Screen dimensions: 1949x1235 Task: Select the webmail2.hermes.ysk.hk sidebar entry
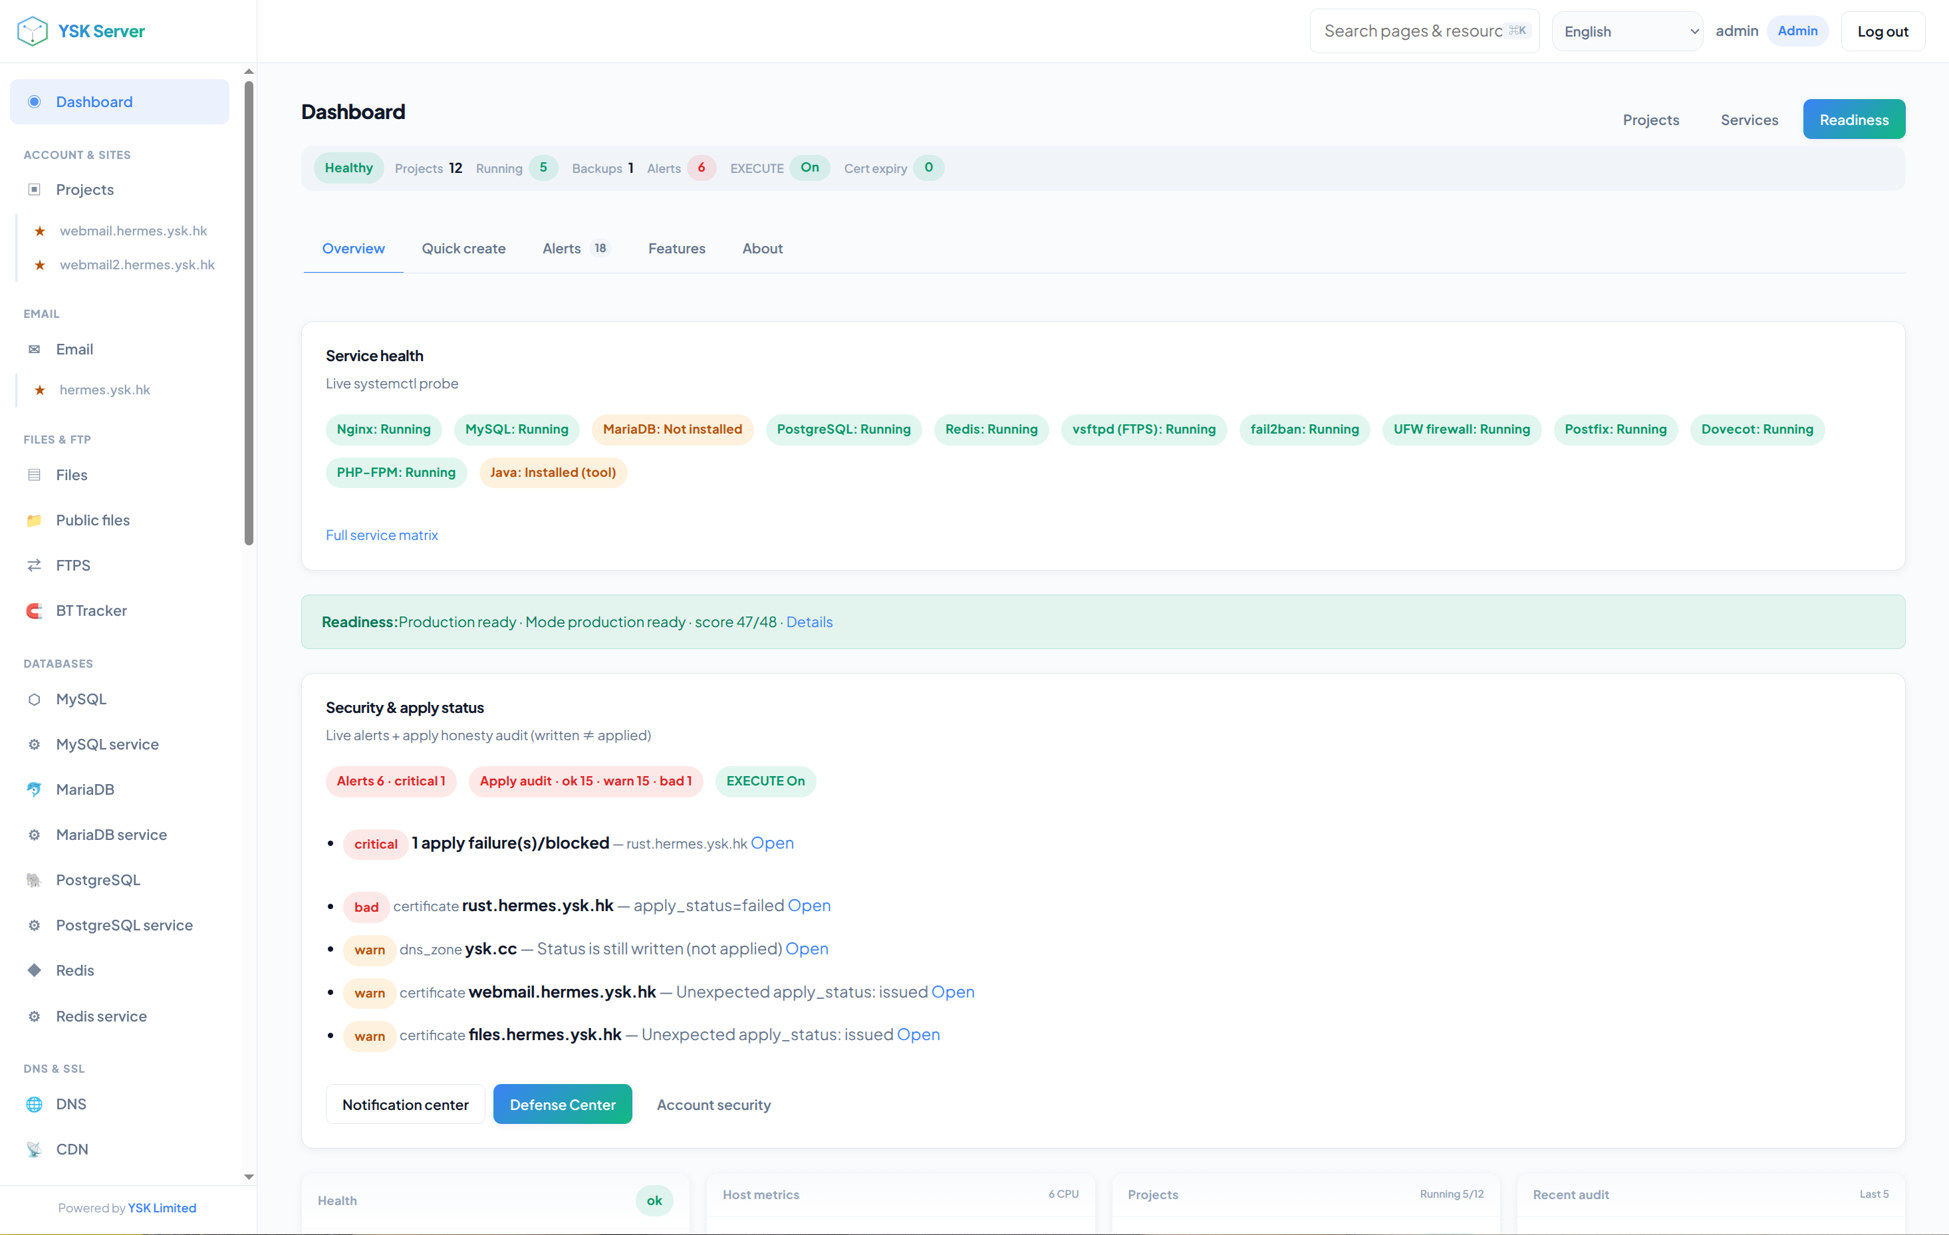[137, 265]
